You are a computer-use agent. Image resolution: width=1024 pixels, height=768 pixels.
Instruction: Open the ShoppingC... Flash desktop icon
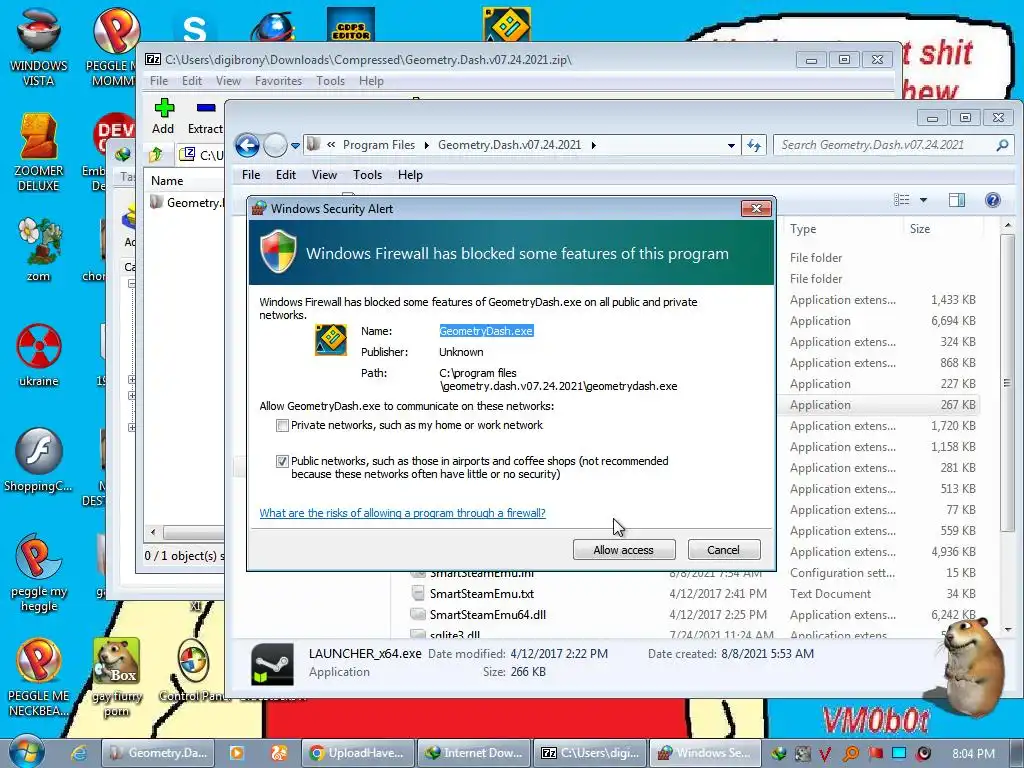coord(39,460)
